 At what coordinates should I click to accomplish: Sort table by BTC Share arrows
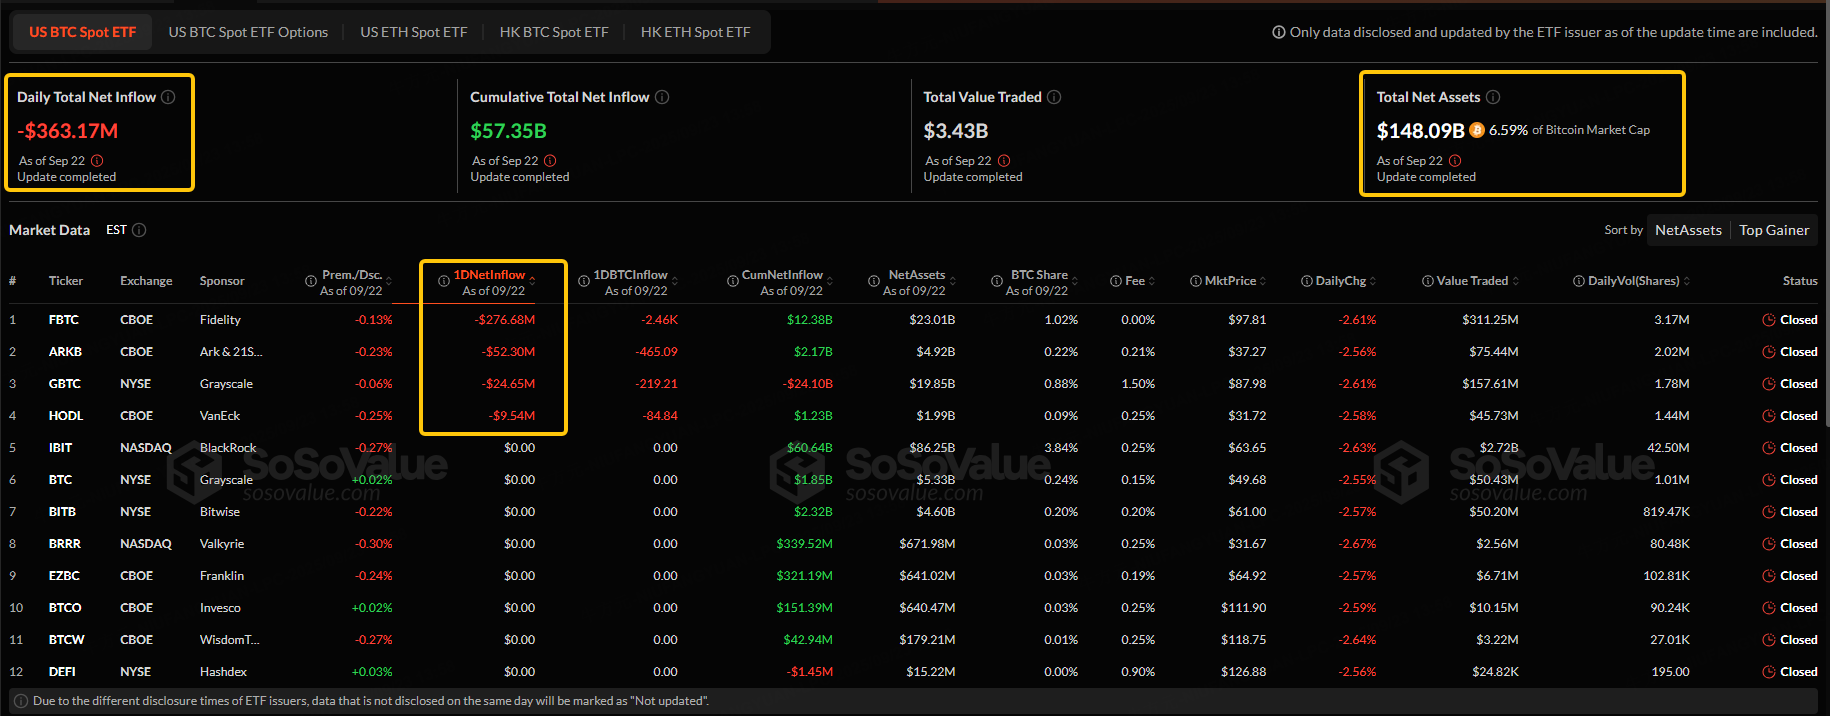pos(1075,281)
